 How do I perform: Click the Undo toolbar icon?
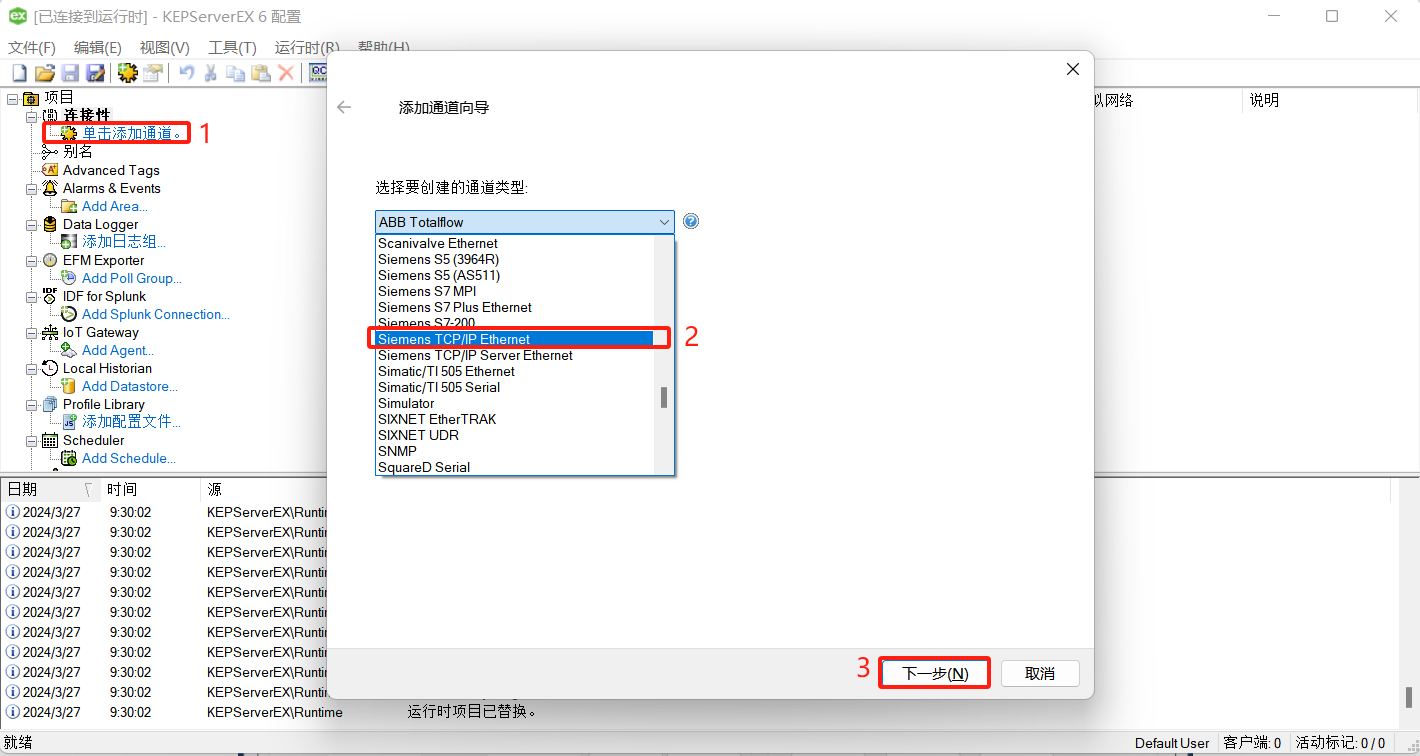186,73
